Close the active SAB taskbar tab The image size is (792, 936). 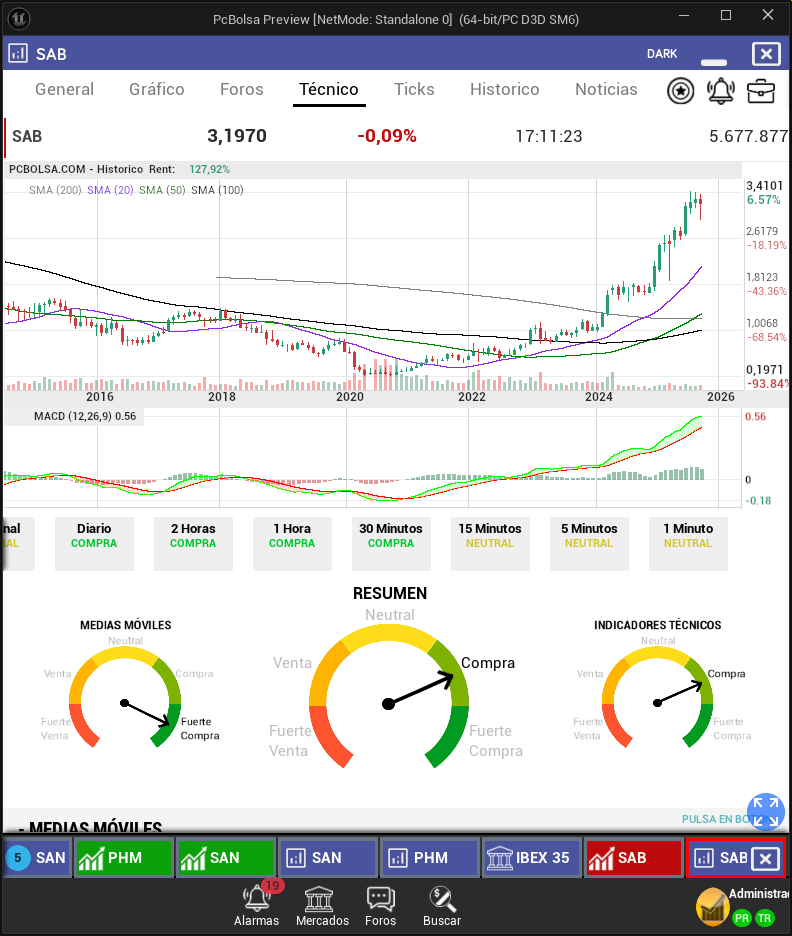point(765,859)
